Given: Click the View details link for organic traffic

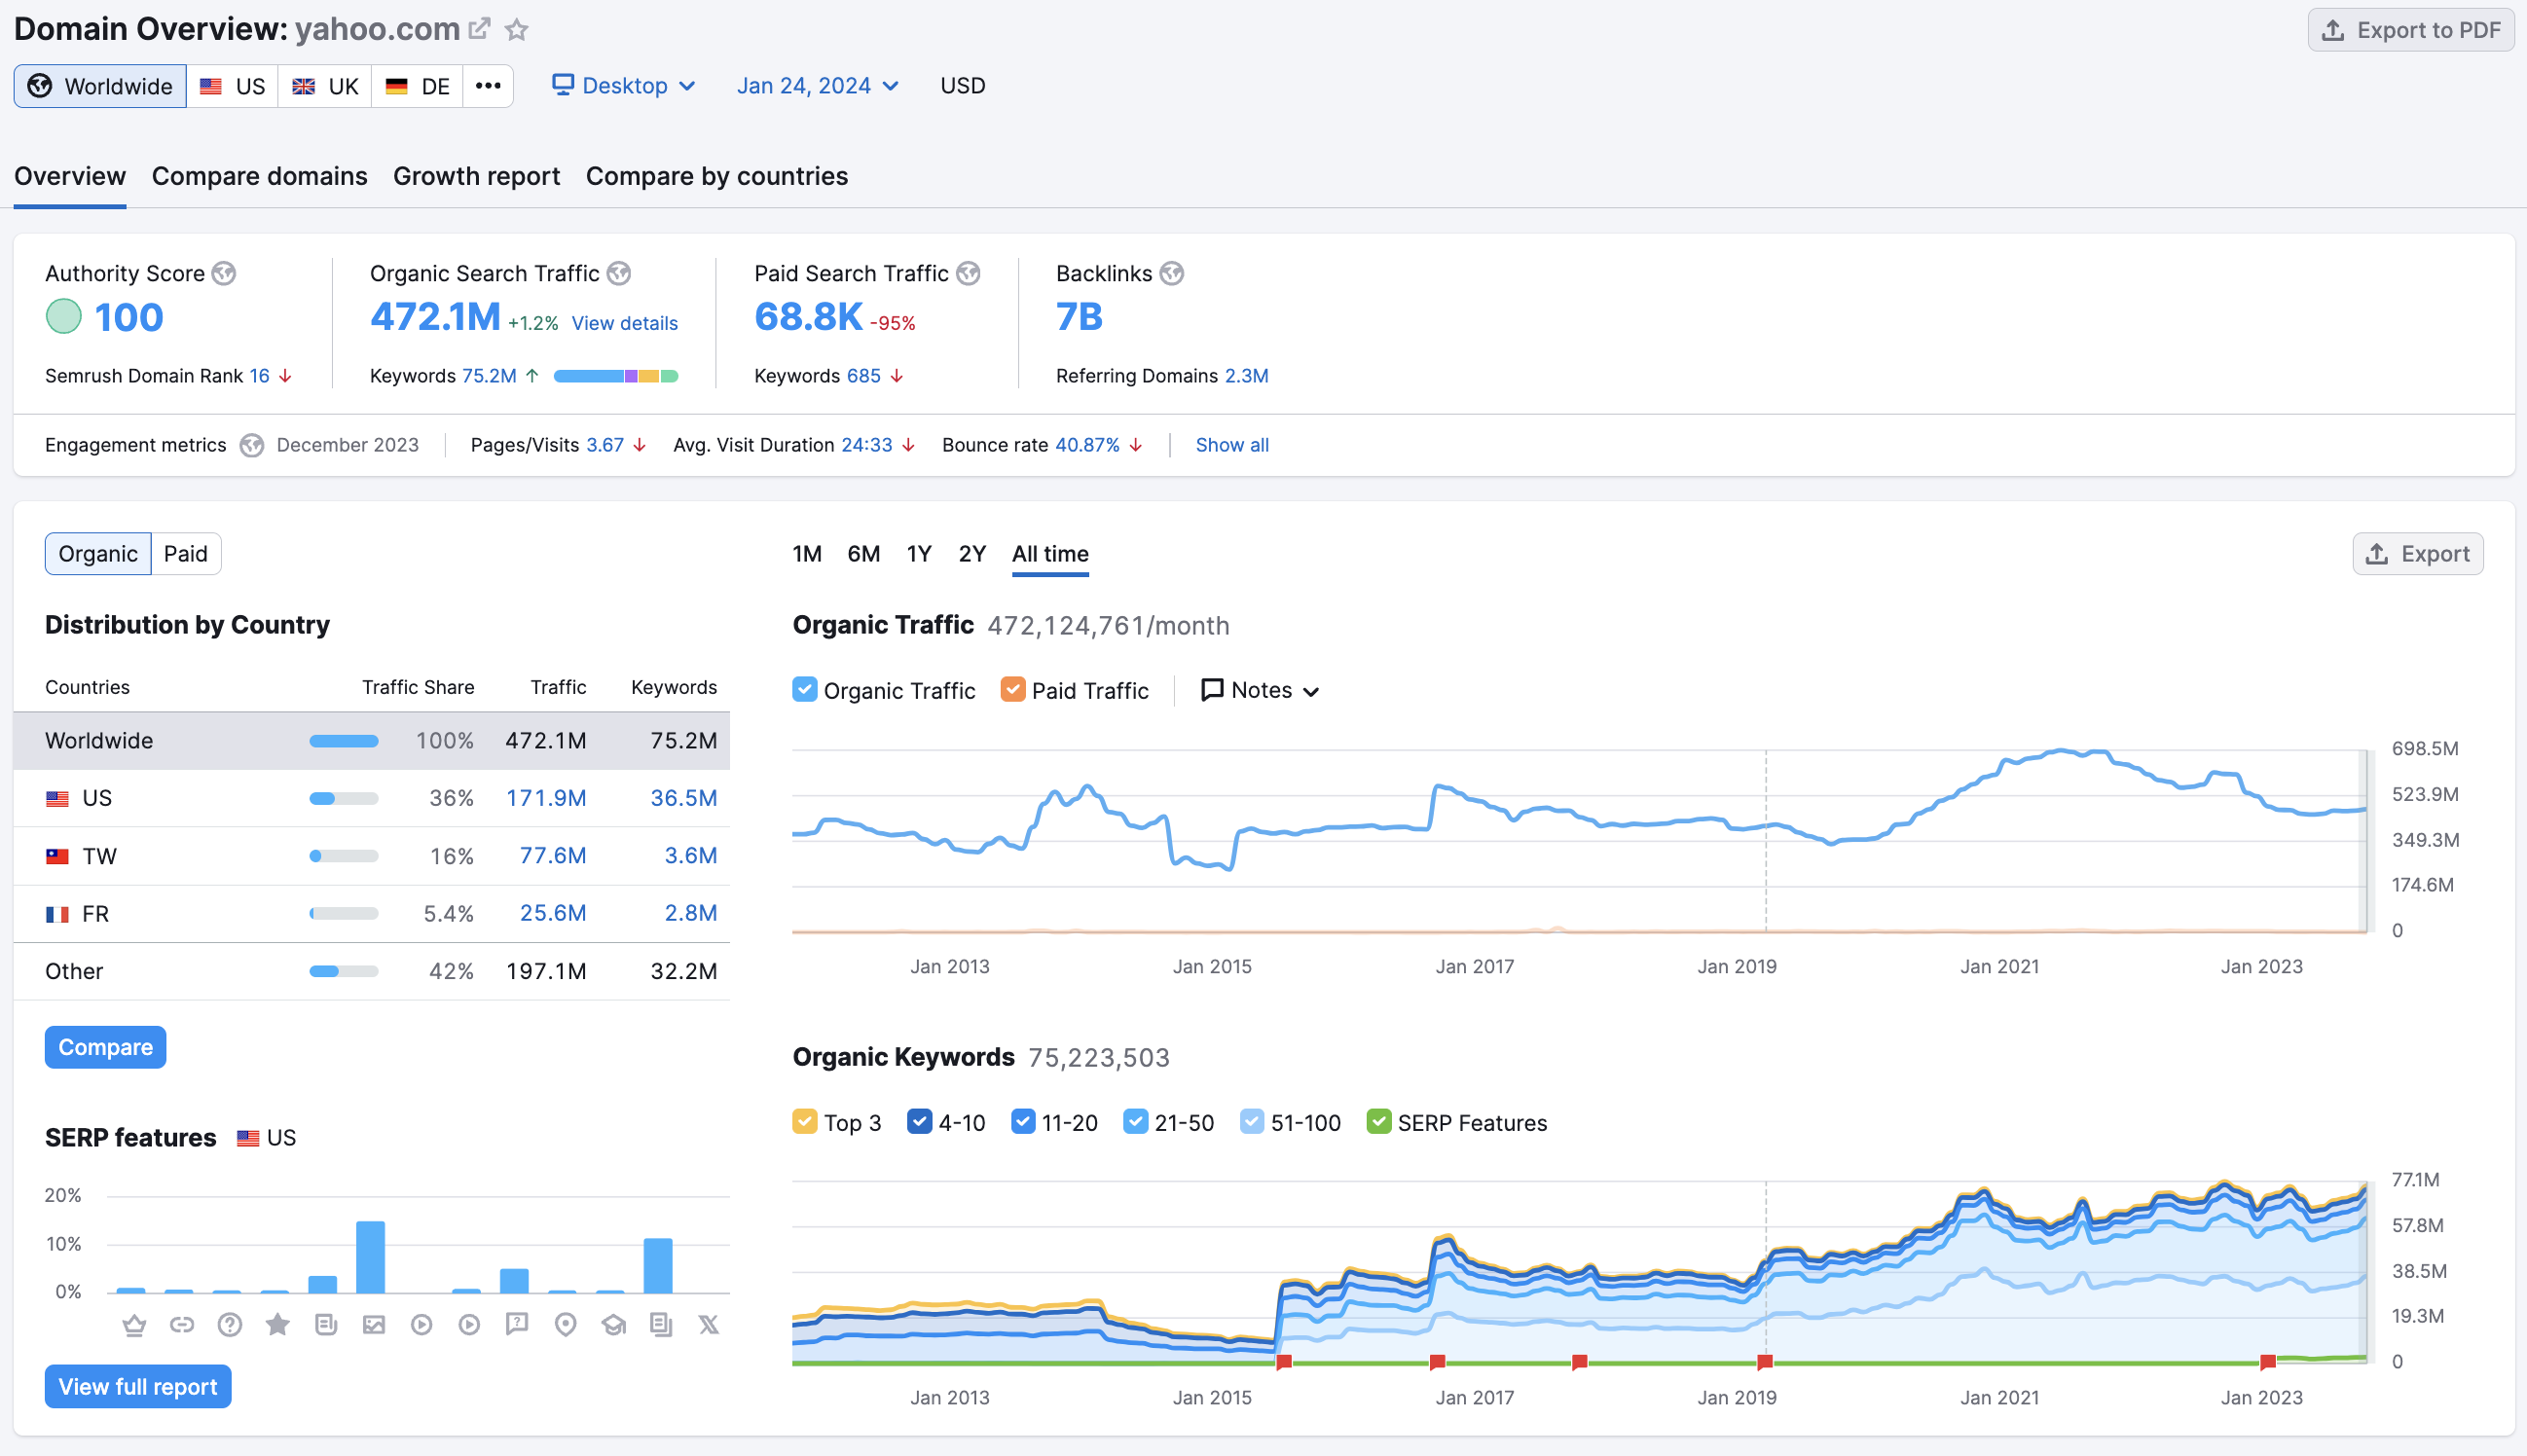Looking at the screenshot, I should 625,323.
